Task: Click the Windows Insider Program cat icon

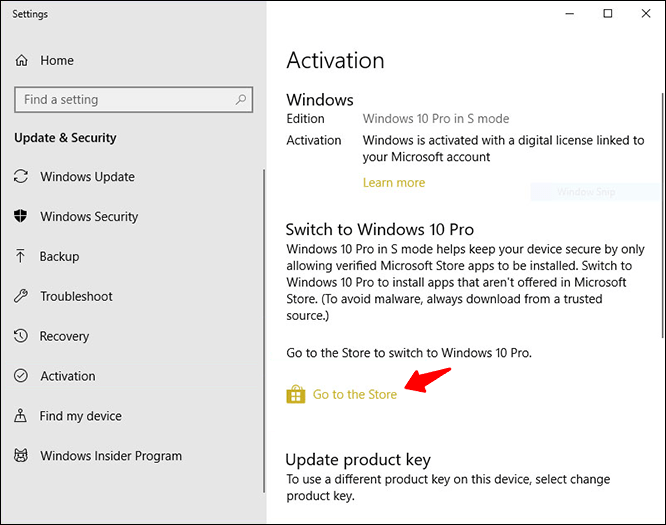Action: pos(21,455)
